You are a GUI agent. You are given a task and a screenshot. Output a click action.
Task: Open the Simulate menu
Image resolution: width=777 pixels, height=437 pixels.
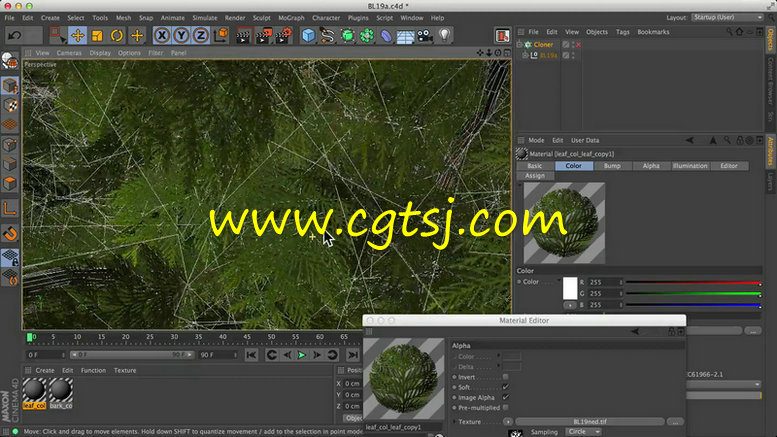(x=205, y=18)
